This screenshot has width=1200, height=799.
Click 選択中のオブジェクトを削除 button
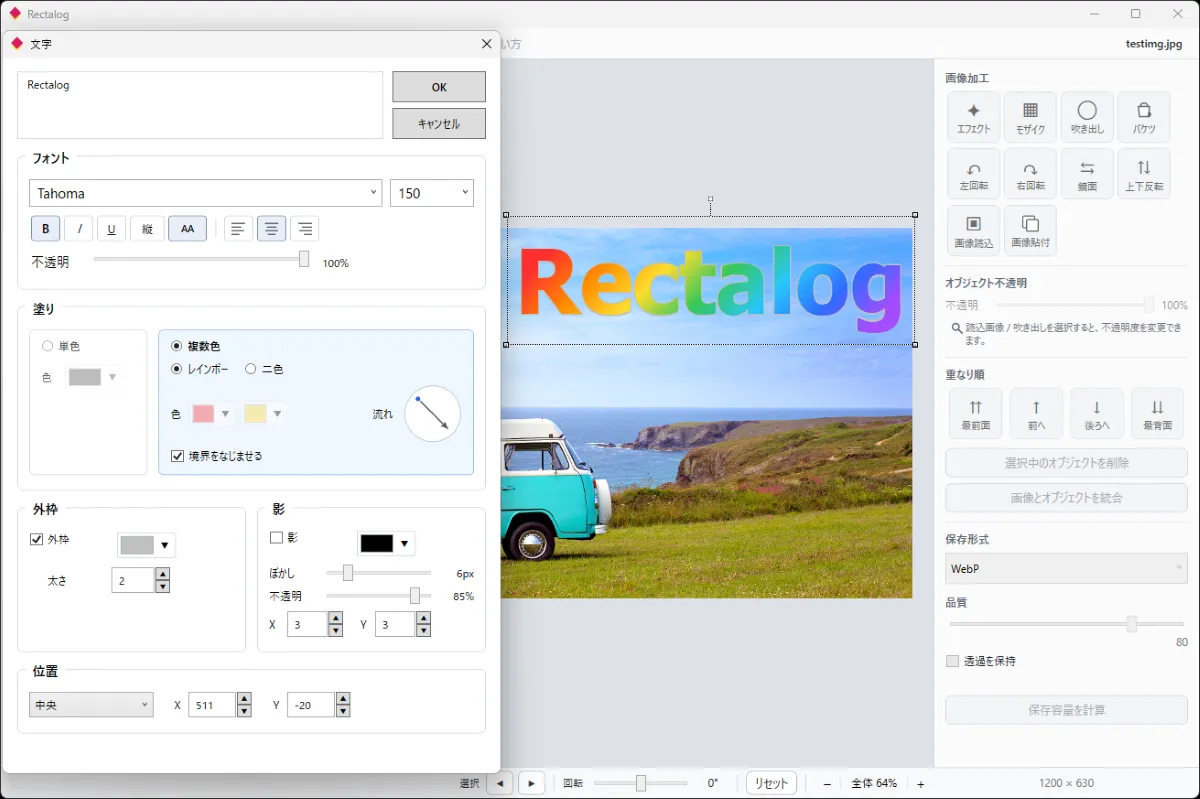[x=1066, y=464]
